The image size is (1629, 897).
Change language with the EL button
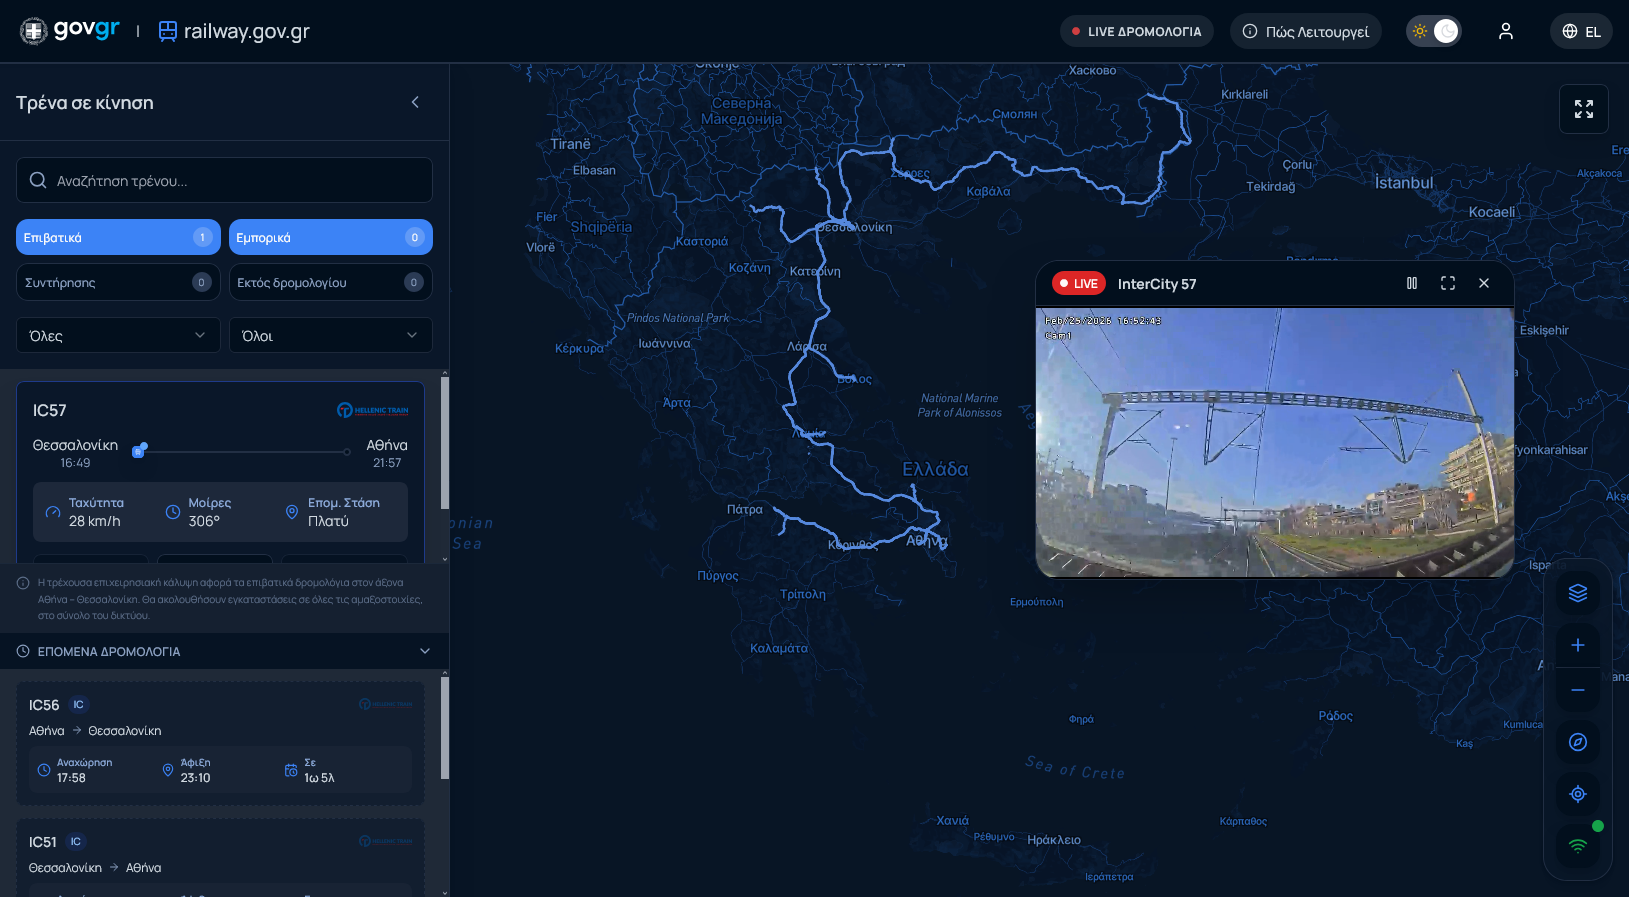tap(1581, 31)
